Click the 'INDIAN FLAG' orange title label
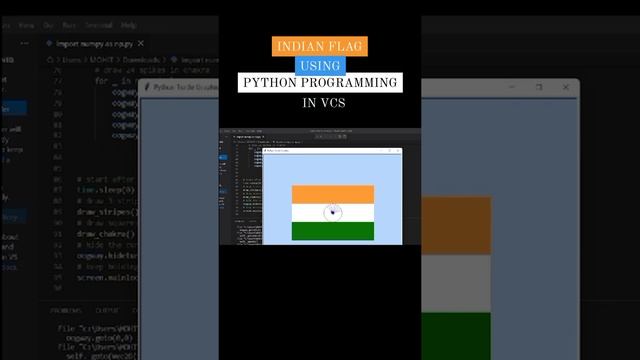This screenshot has height=360, width=640. (x=320, y=47)
